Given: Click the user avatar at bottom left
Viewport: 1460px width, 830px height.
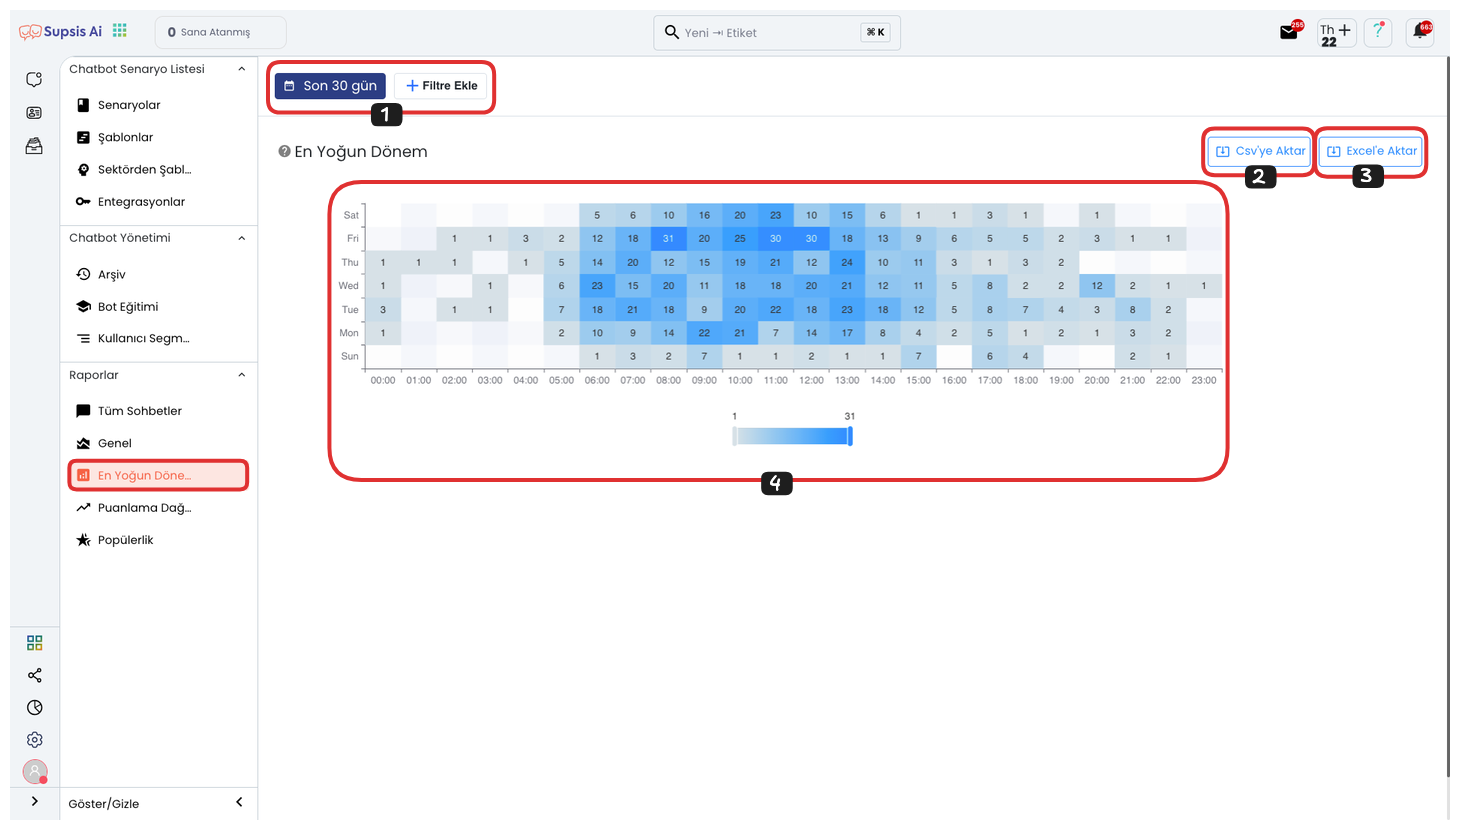Looking at the screenshot, I should coord(35,771).
